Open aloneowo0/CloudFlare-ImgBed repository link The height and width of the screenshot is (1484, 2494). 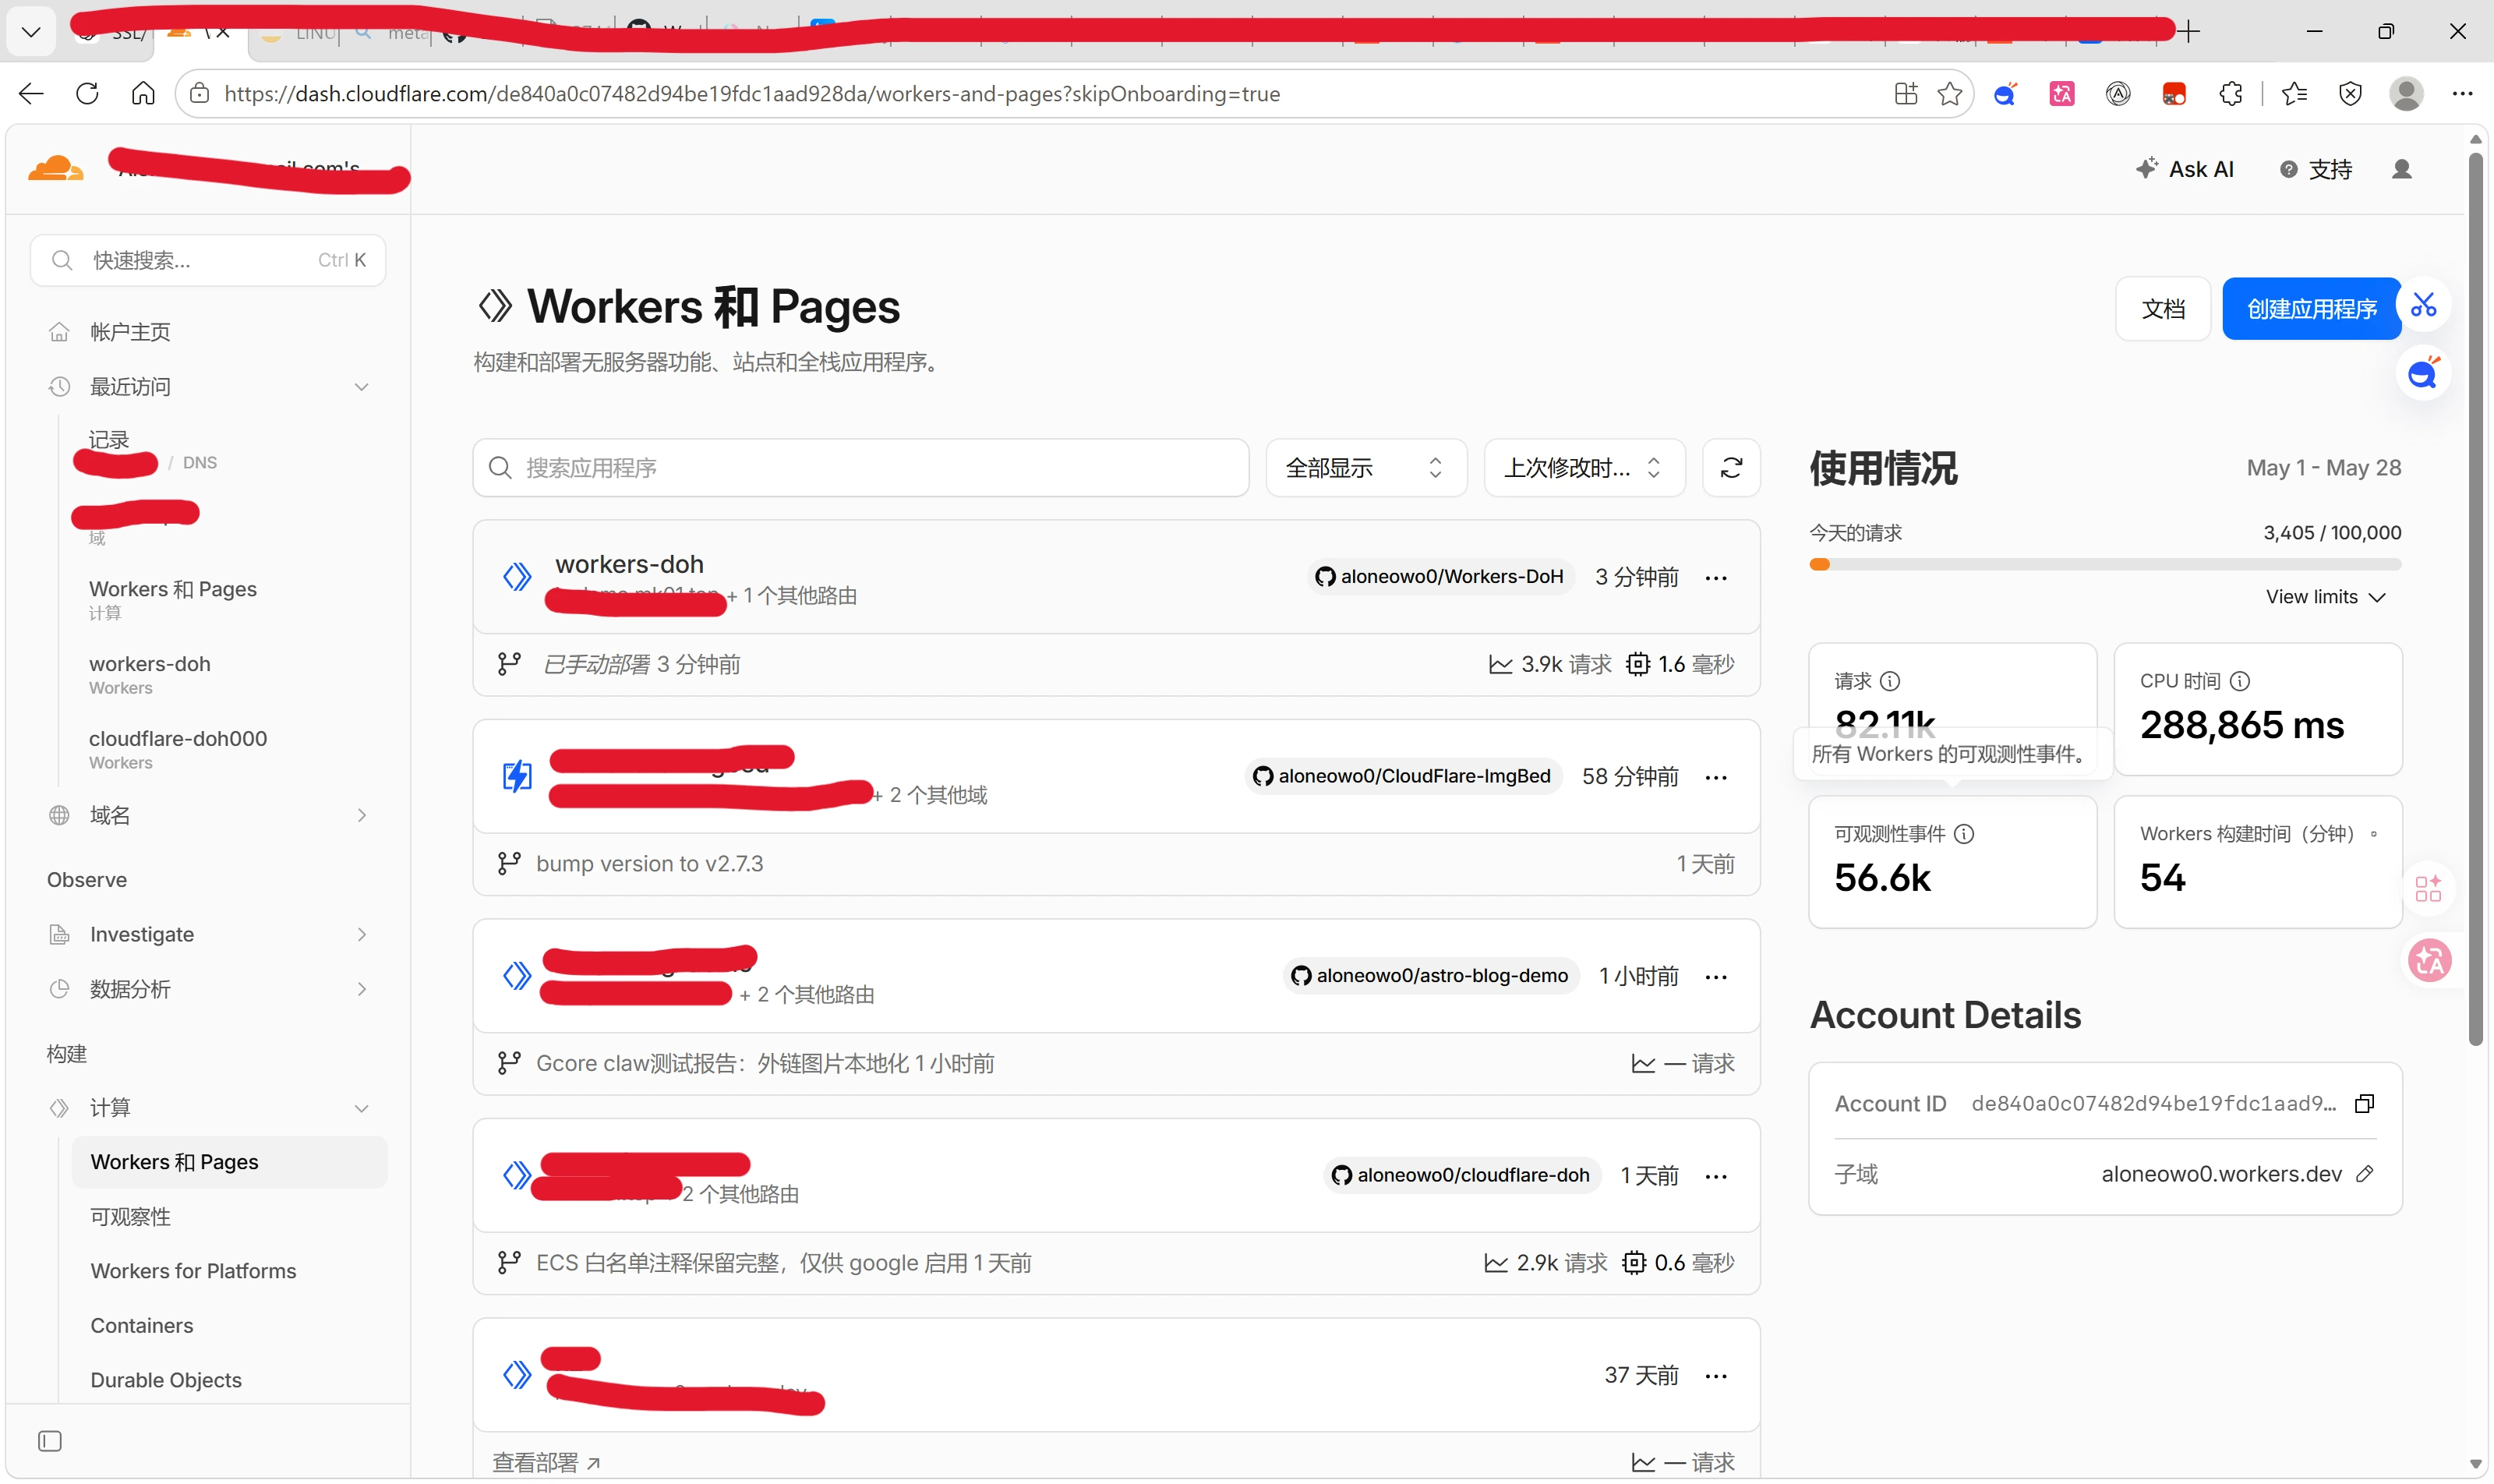[1403, 776]
